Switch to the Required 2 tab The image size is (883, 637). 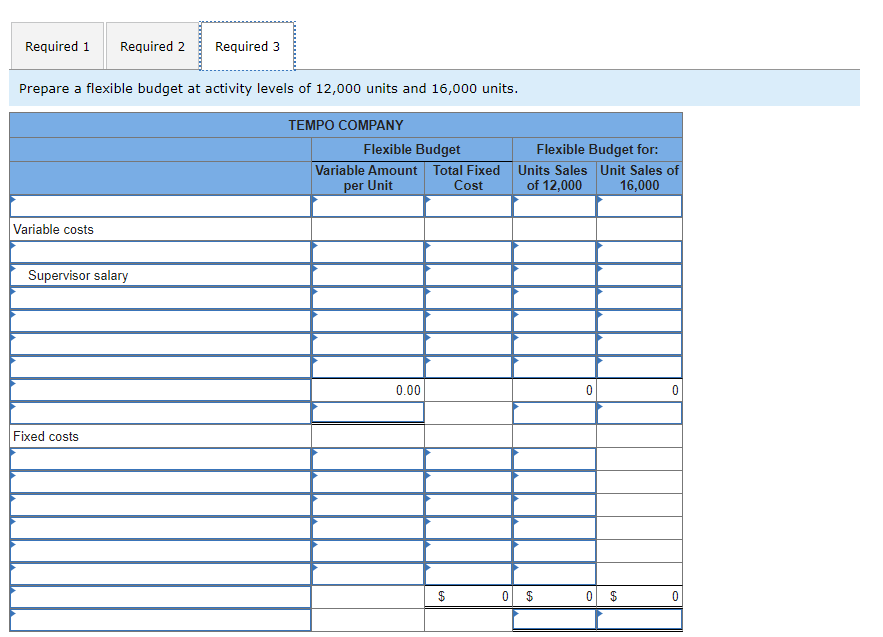[152, 46]
